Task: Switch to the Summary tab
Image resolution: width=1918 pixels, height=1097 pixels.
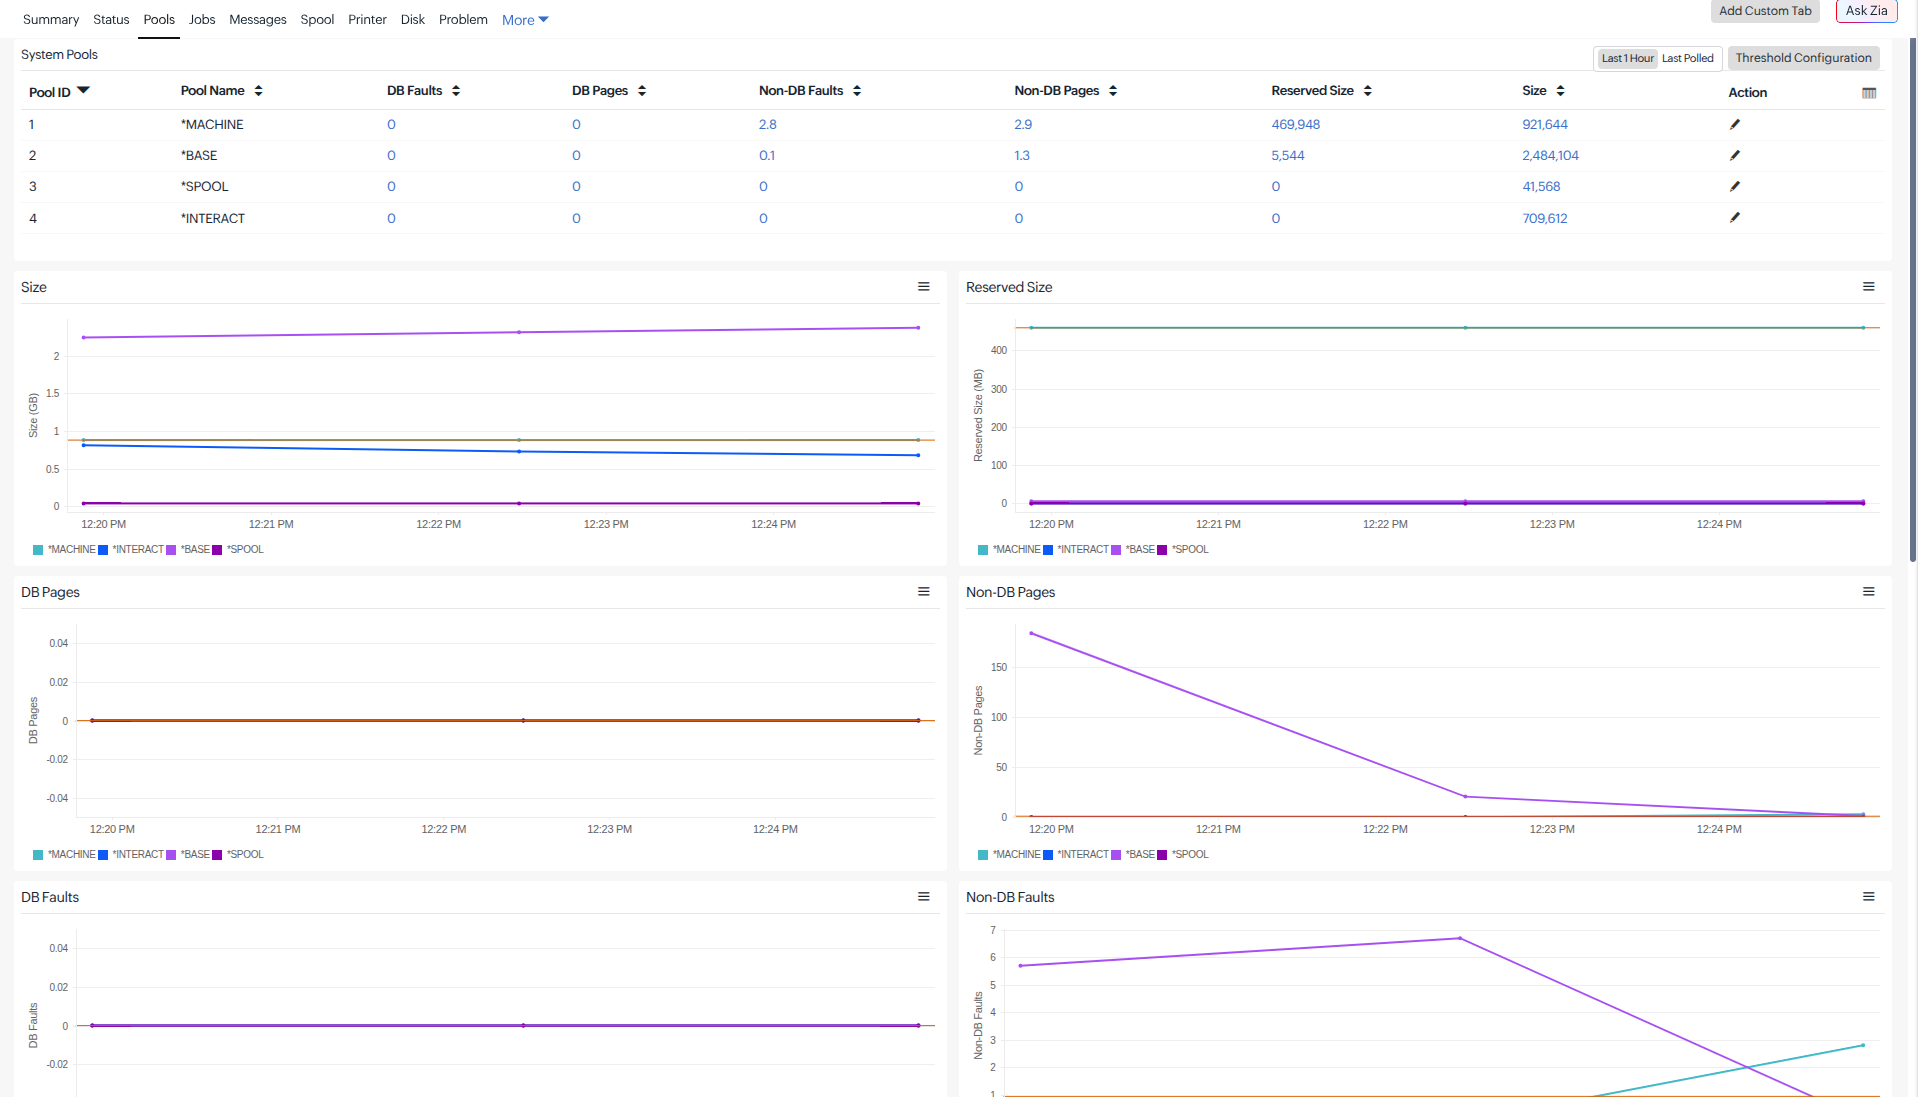Action: click(x=51, y=20)
